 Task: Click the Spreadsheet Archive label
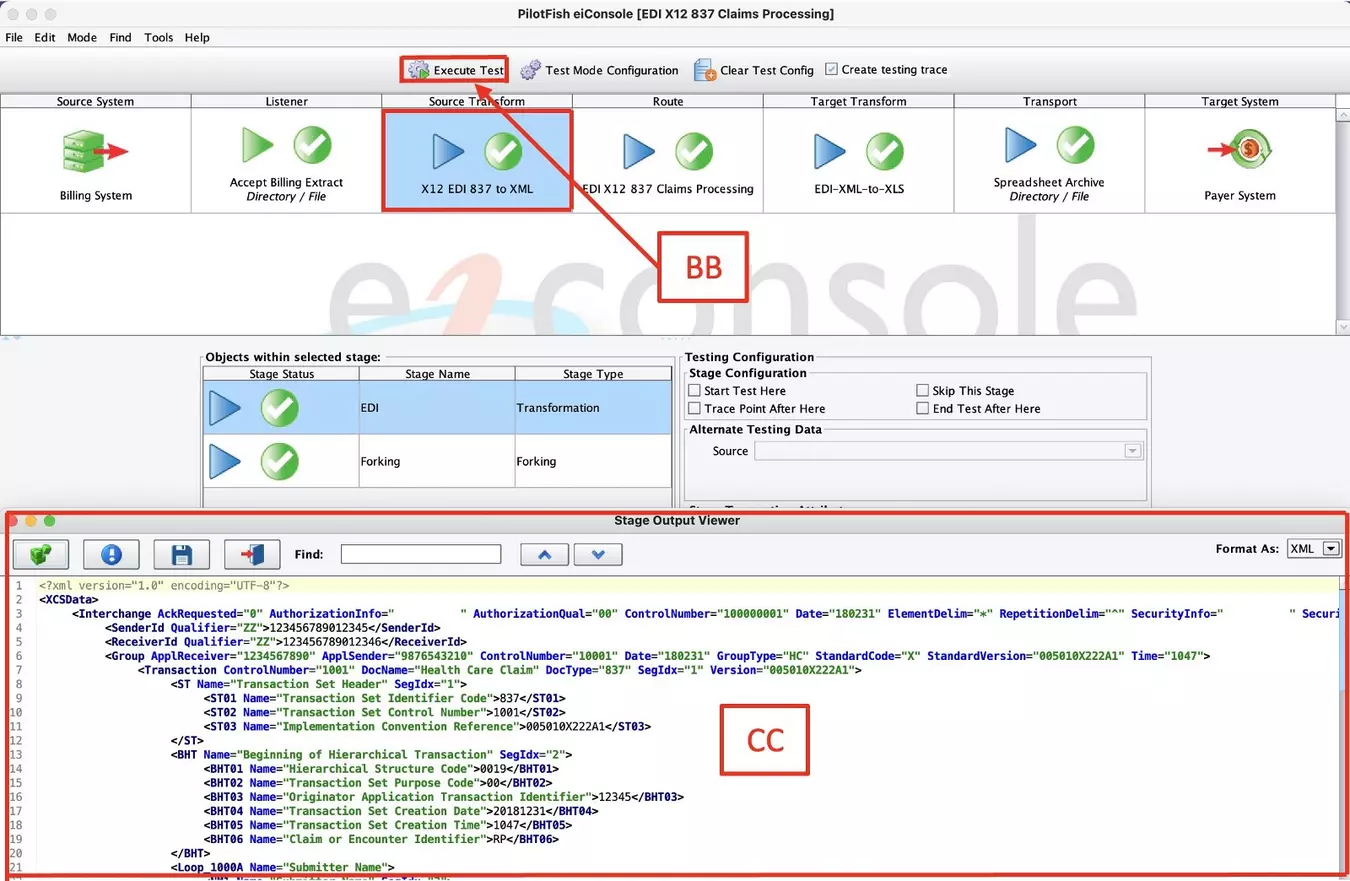pyautogui.click(x=1049, y=182)
